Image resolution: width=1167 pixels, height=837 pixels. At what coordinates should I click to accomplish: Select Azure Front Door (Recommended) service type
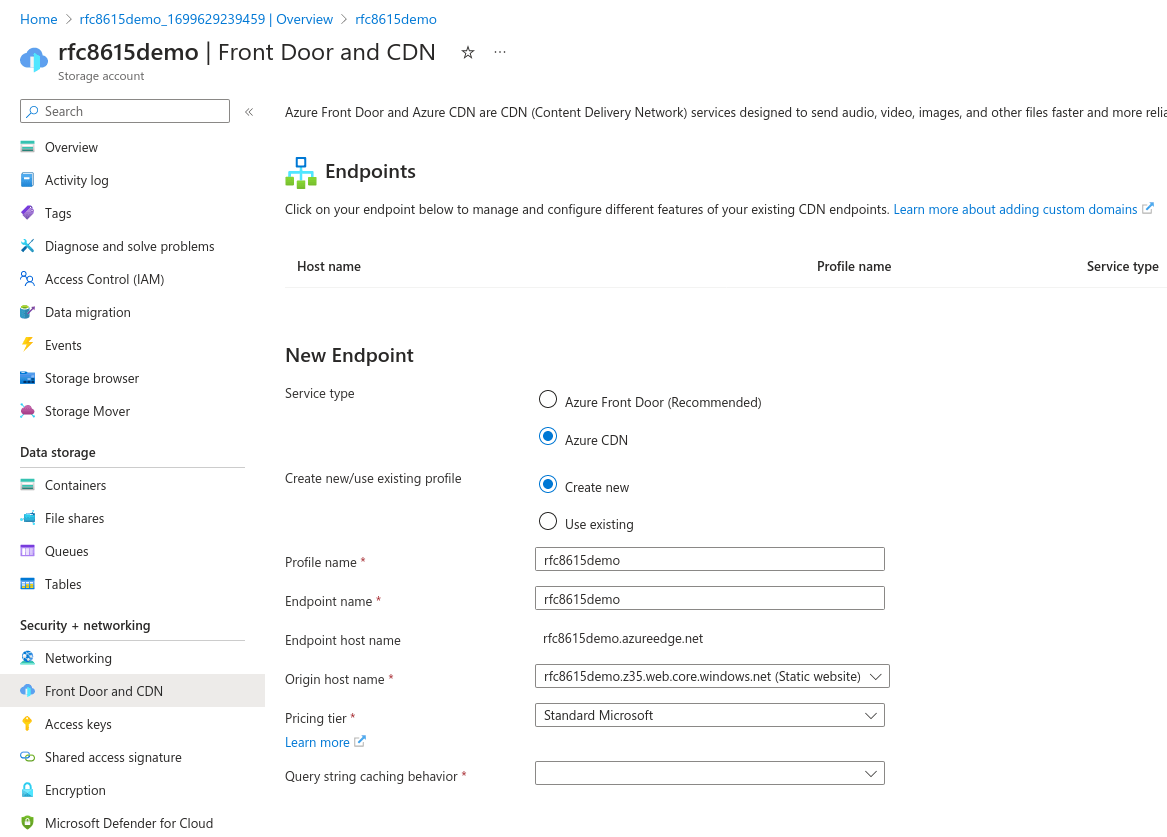pos(548,400)
